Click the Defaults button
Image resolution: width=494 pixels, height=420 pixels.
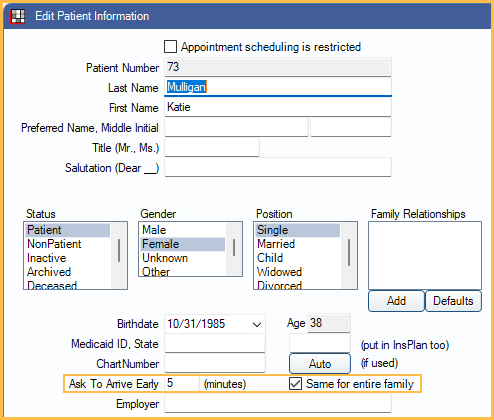(x=453, y=301)
